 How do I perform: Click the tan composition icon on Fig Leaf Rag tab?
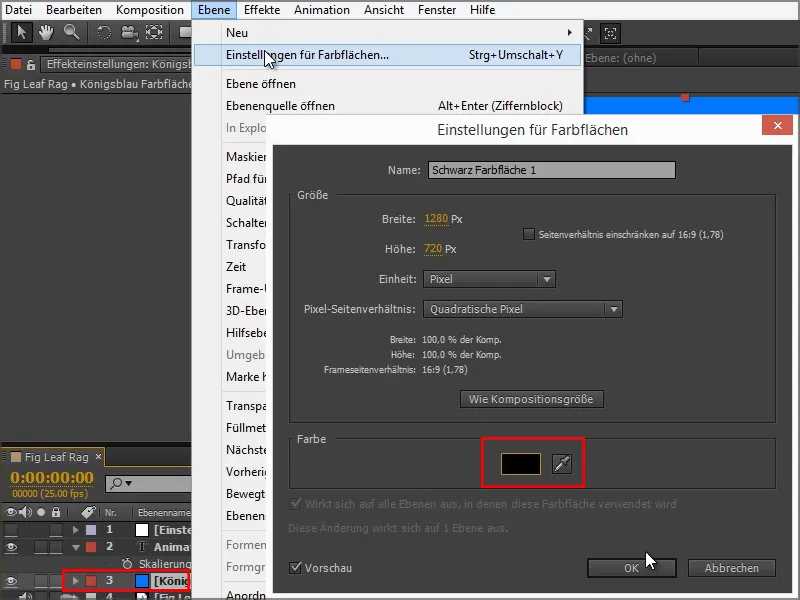tap(16, 457)
